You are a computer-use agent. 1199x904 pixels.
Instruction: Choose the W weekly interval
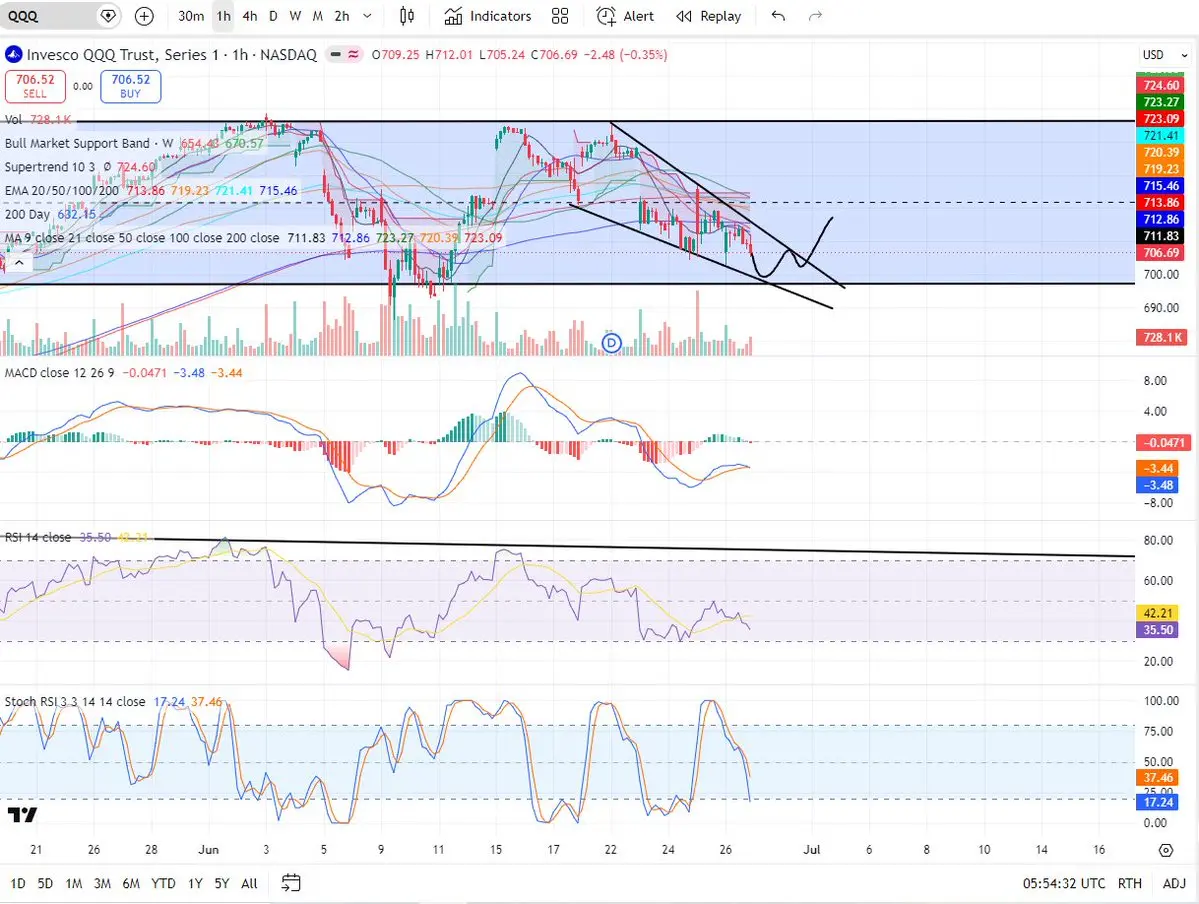click(295, 16)
